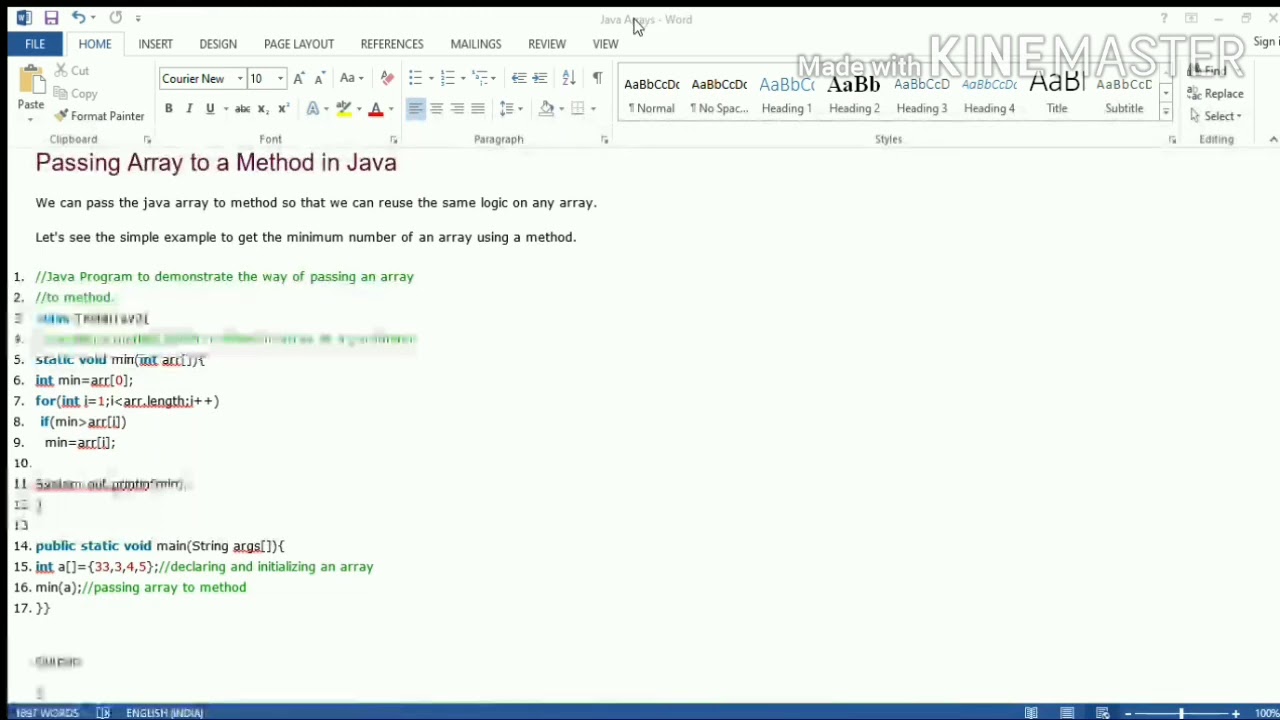This screenshot has height=720, width=1280.
Task: Click the Clear All Formatting icon
Action: (x=387, y=78)
